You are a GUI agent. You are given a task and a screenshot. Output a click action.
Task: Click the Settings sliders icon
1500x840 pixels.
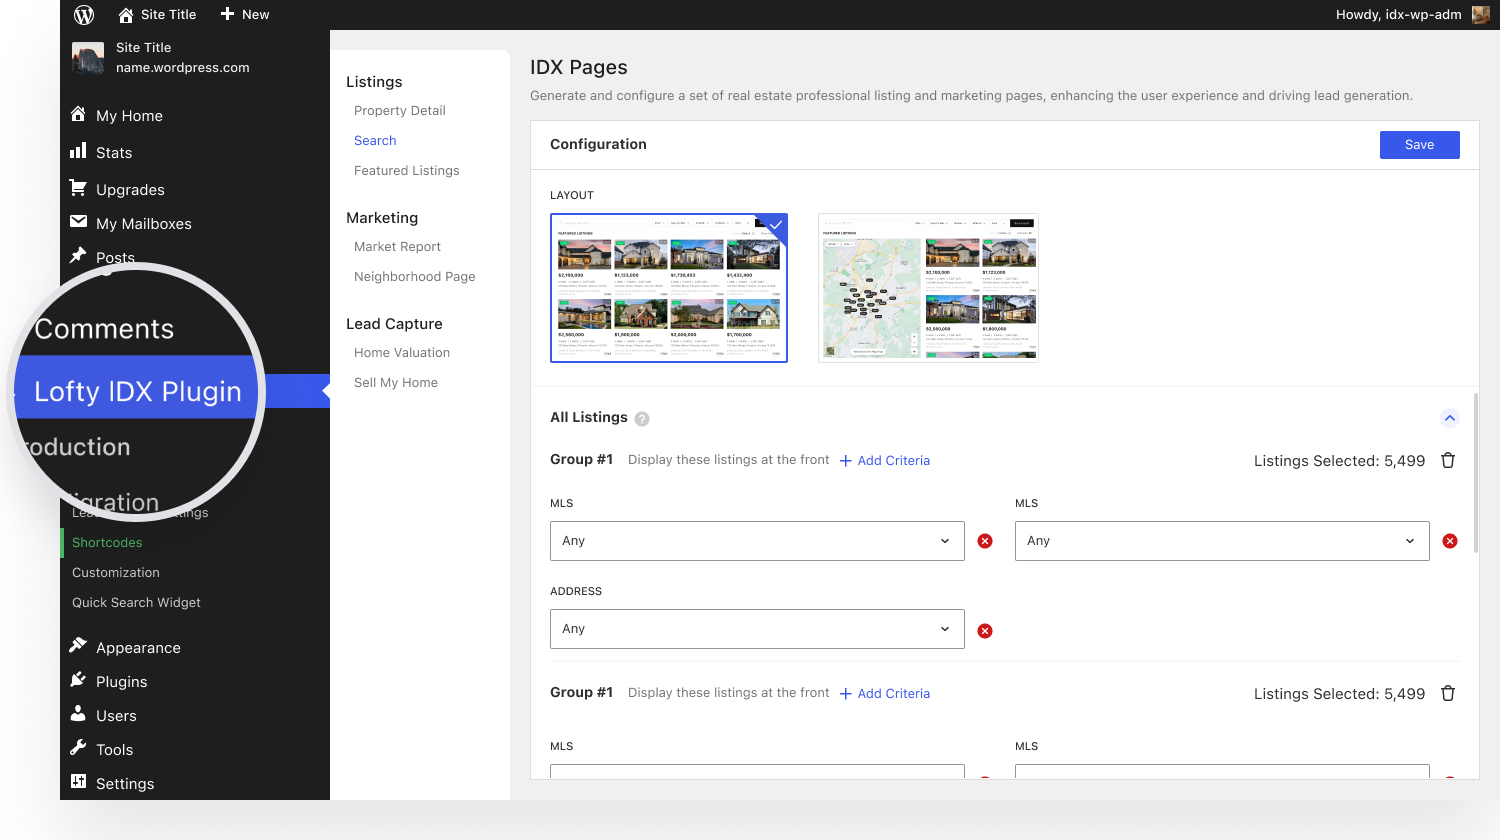[x=78, y=782]
